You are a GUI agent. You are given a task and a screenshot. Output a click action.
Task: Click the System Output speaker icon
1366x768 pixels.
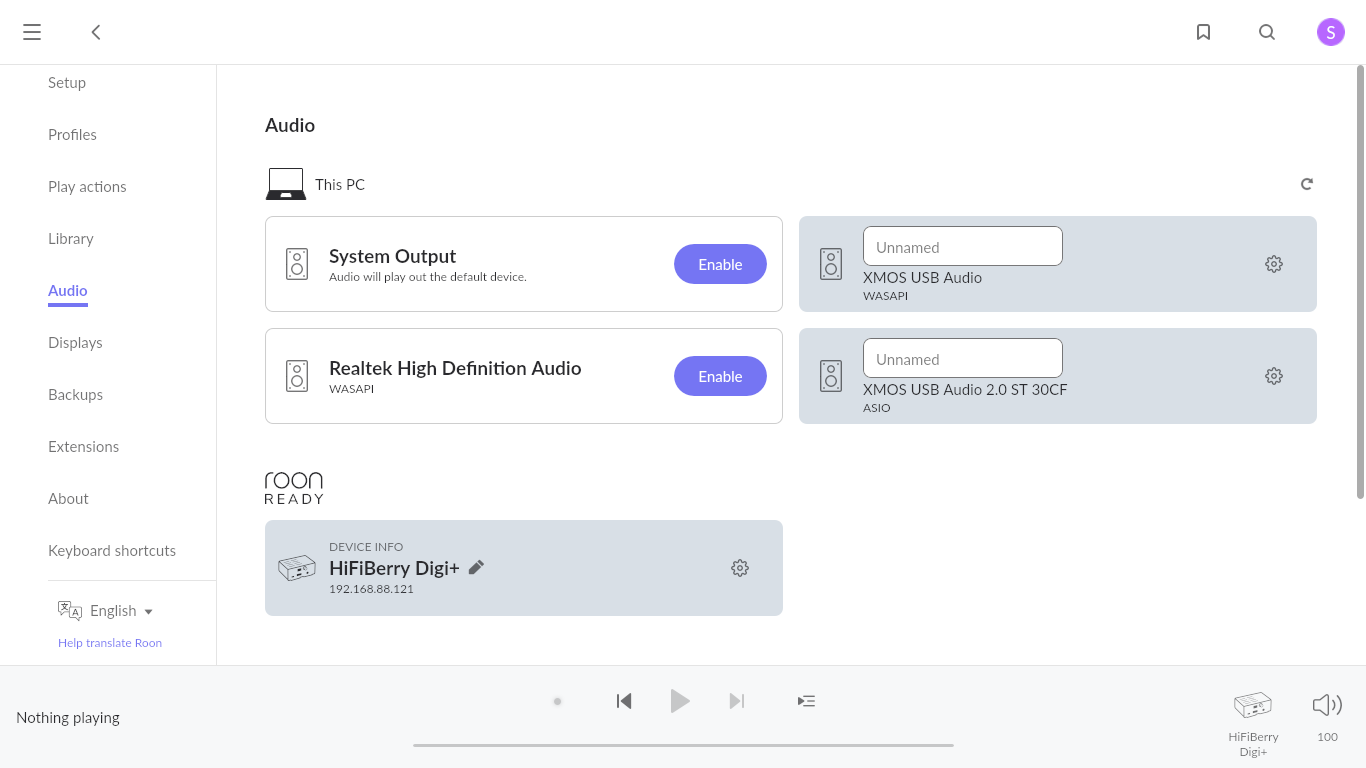(297, 264)
